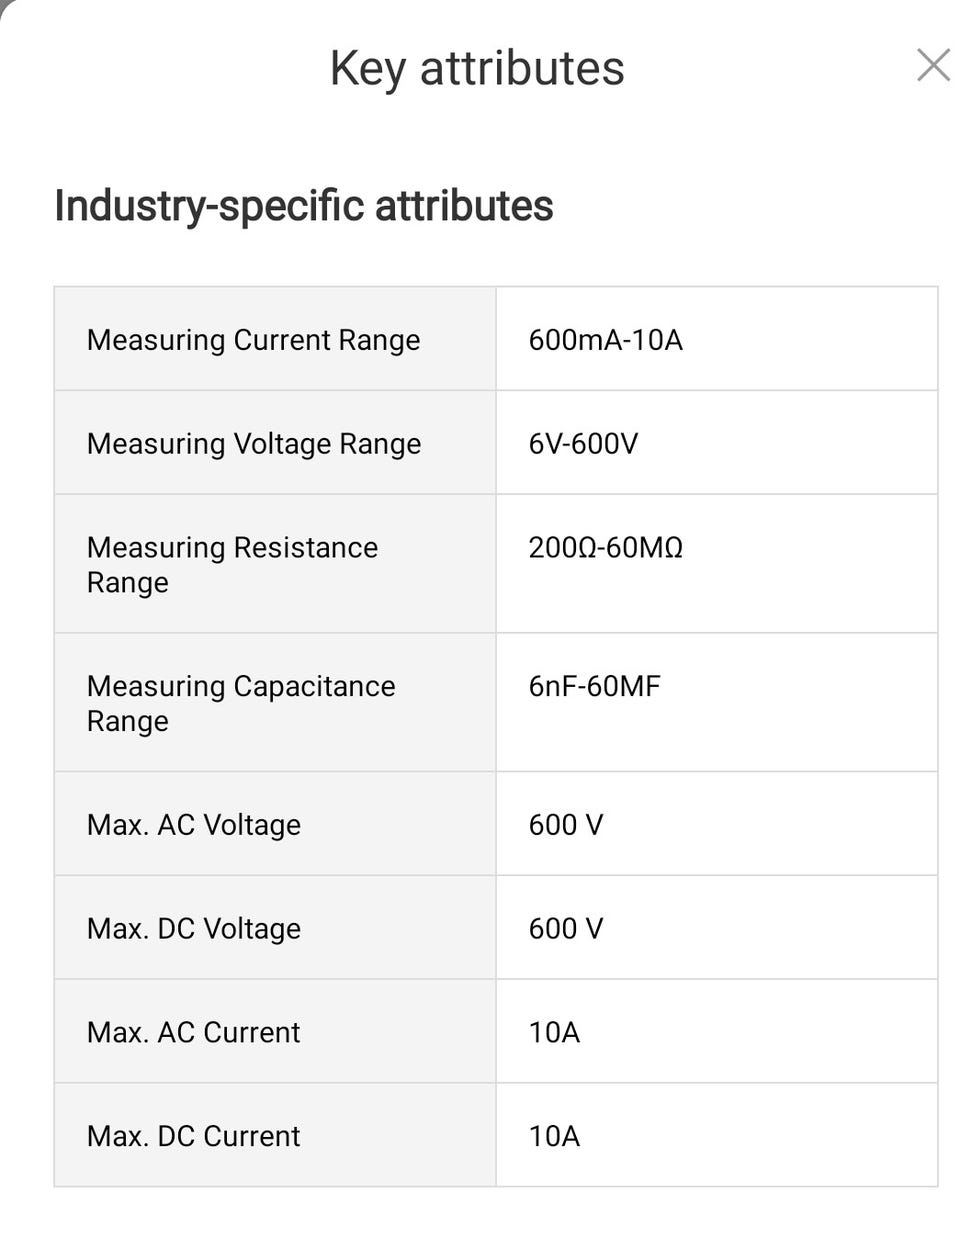960x1238 pixels.
Task: Click the Max. DC Current 10A value
Action: [554, 1136]
